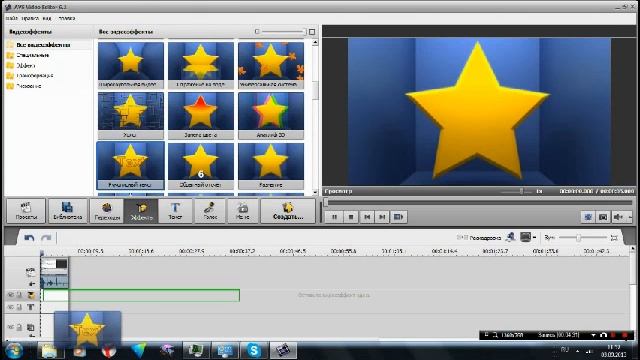The image size is (640, 360).
Task: Click the effects list scroll-down arrow
Action: click(315, 192)
